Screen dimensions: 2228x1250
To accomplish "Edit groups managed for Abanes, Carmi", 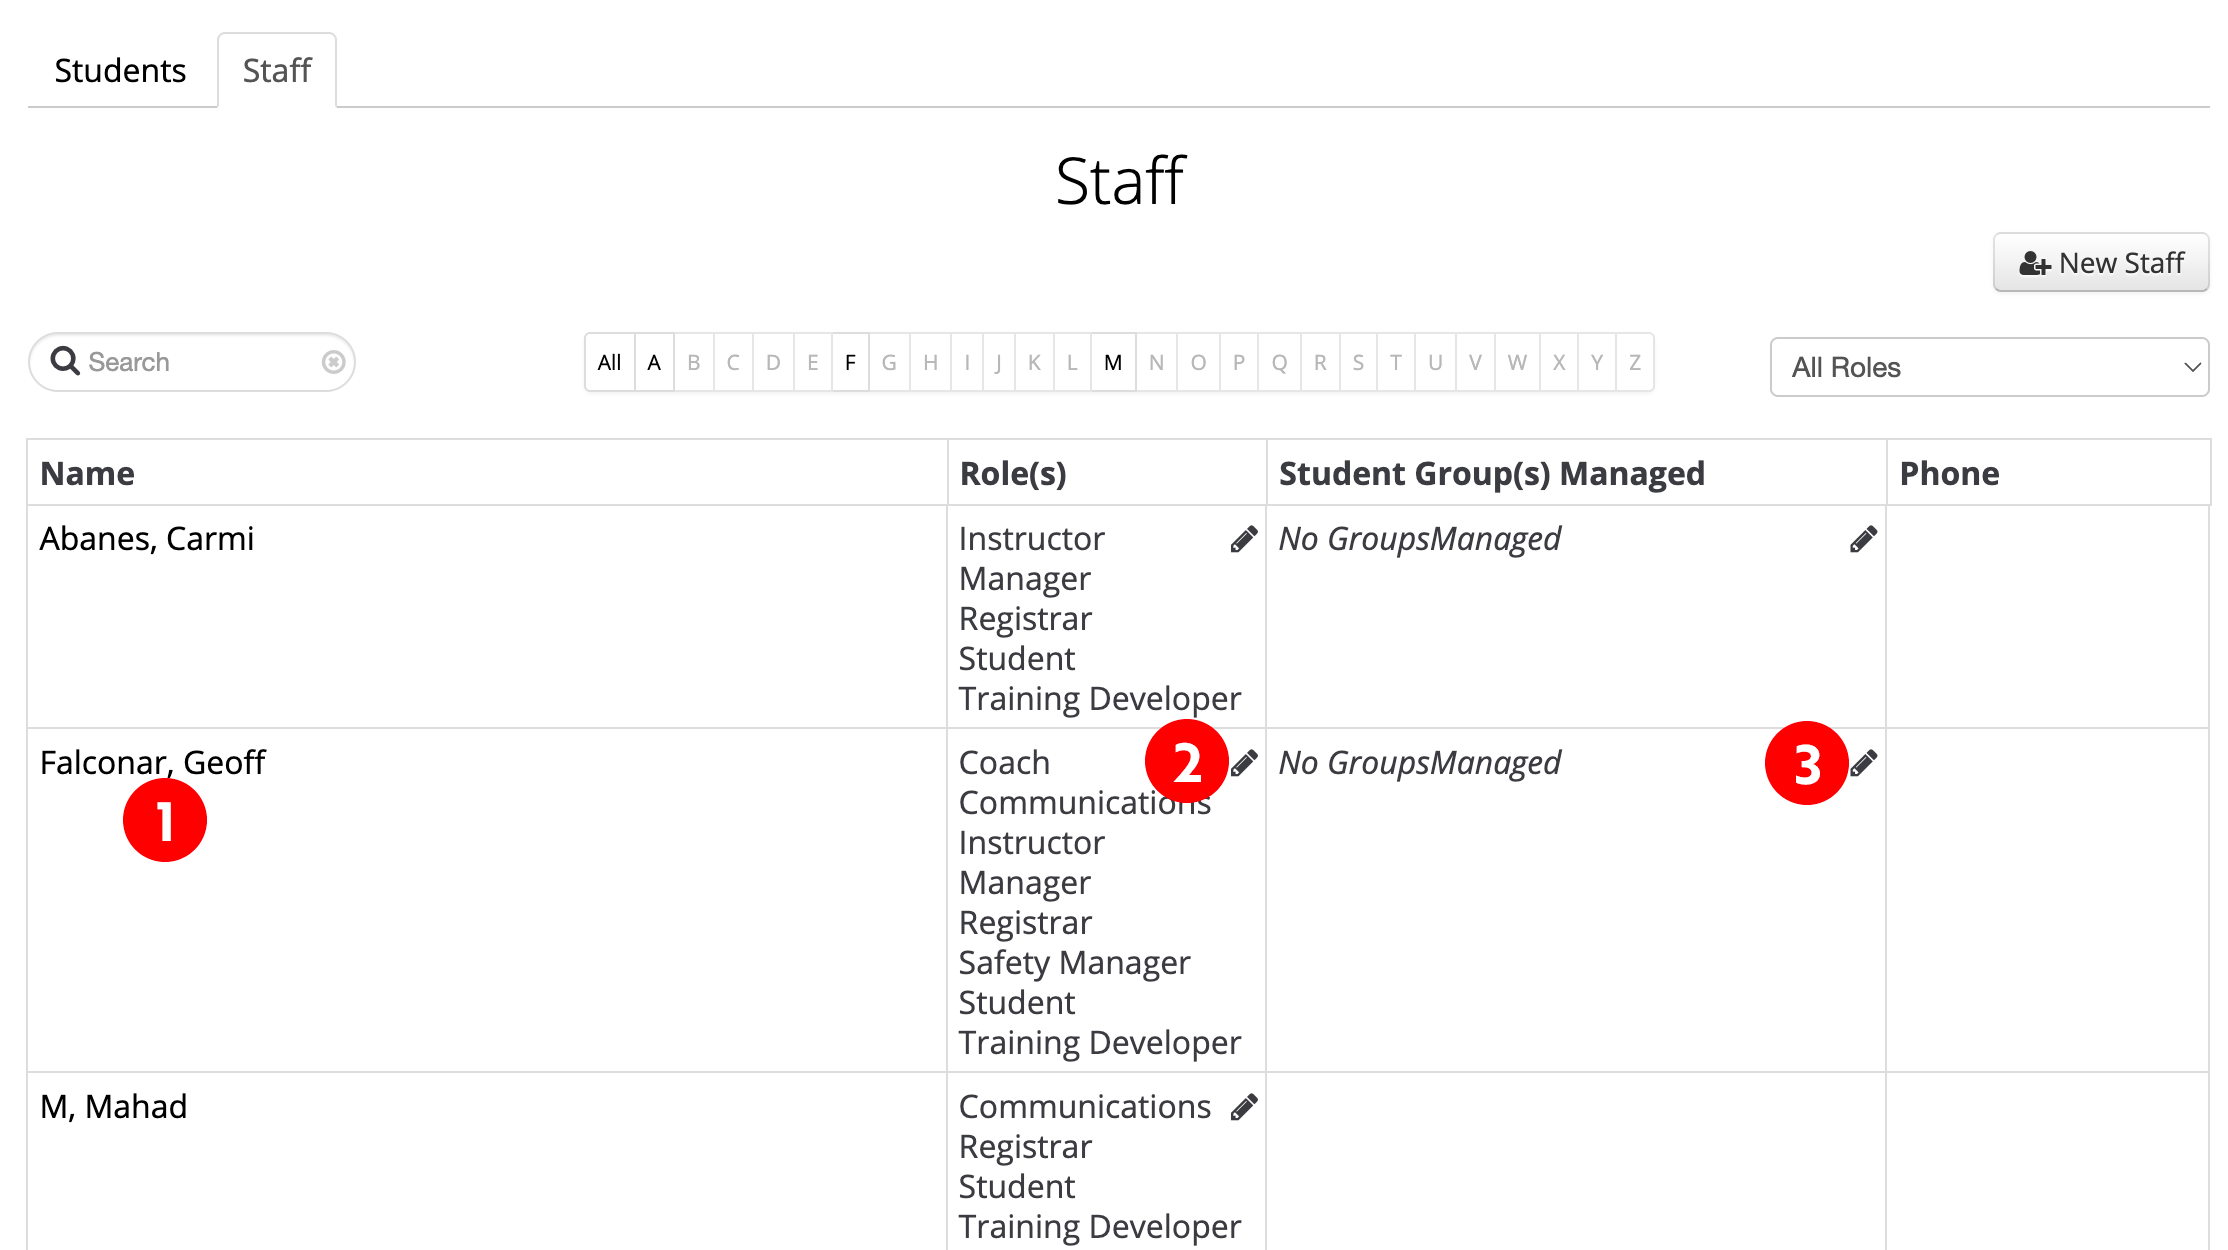I will point(1862,540).
